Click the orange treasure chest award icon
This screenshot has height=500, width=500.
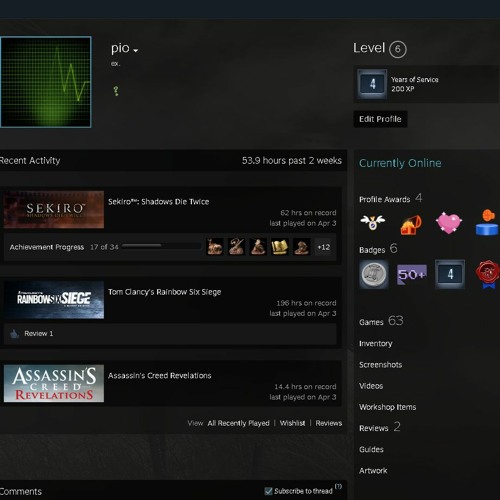(x=411, y=224)
